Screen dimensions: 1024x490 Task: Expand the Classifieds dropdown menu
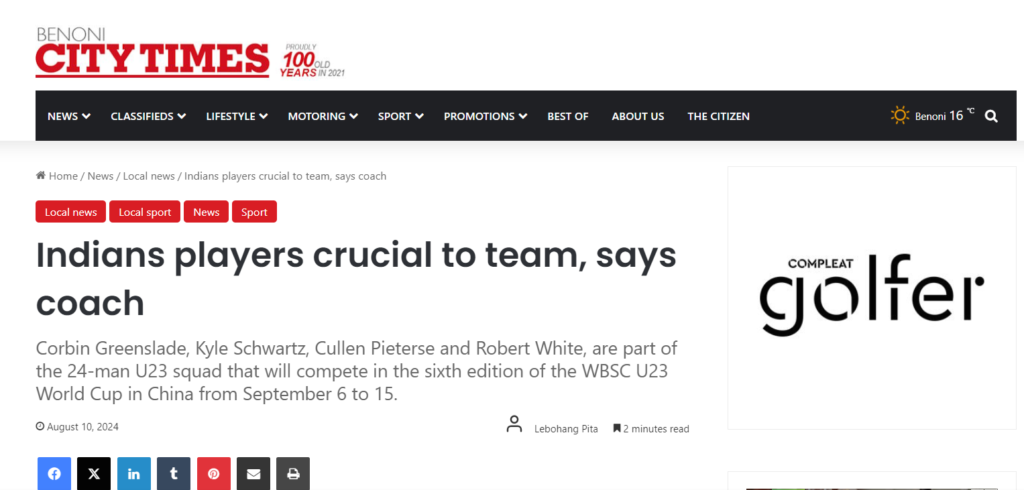click(x=148, y=116)
